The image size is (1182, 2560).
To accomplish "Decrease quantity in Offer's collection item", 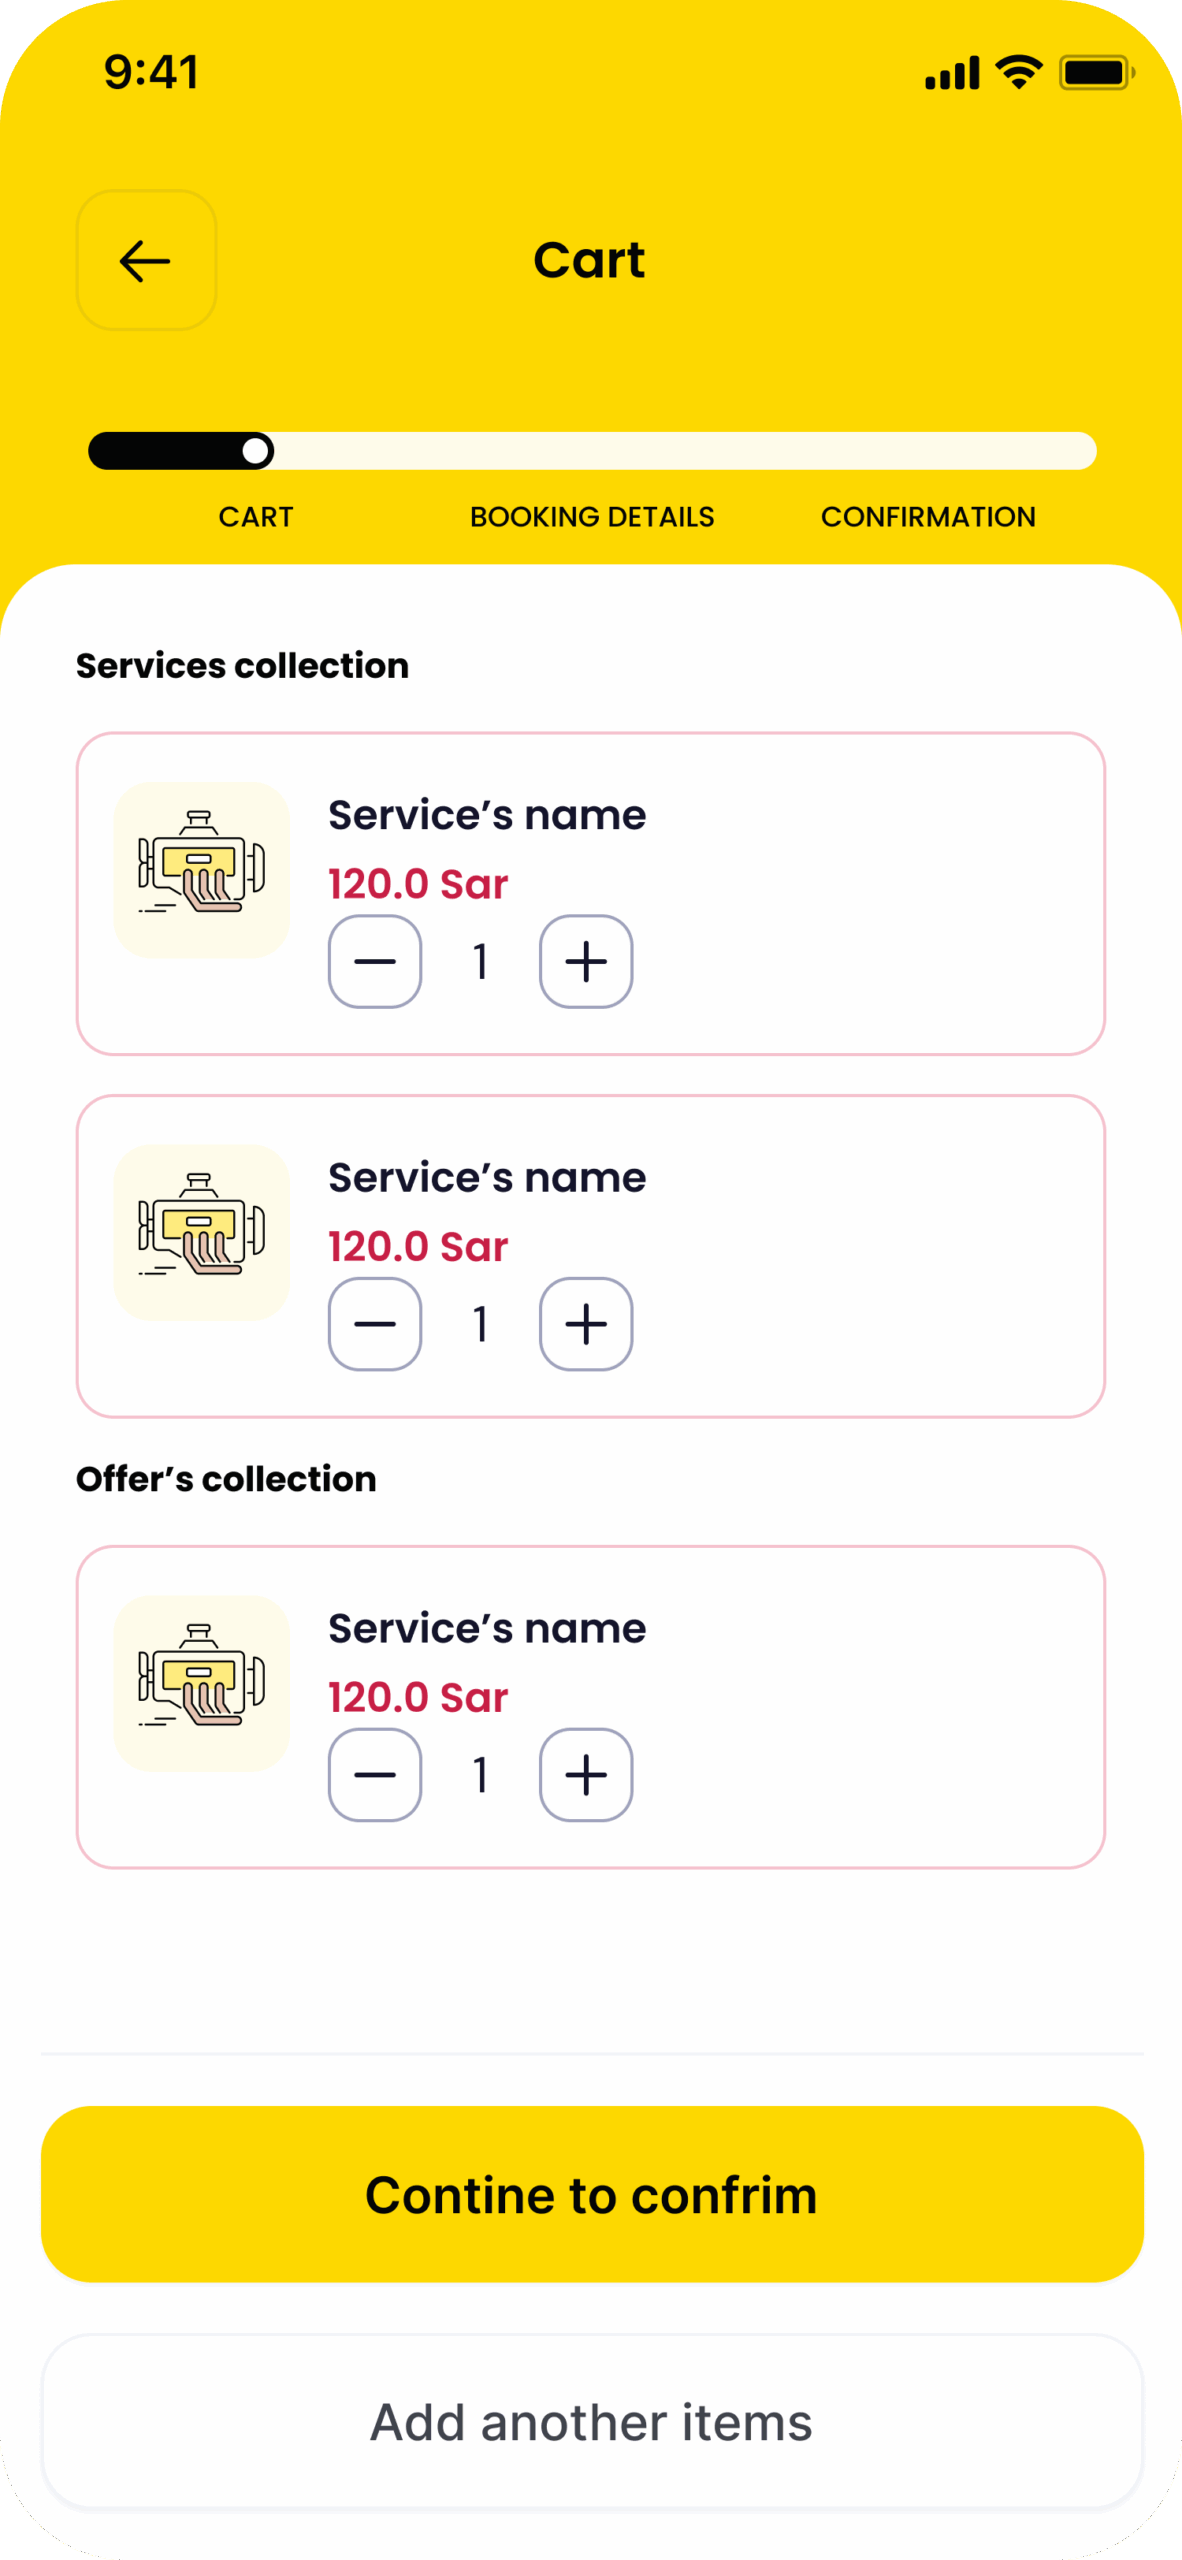I will coord(375,1775).
